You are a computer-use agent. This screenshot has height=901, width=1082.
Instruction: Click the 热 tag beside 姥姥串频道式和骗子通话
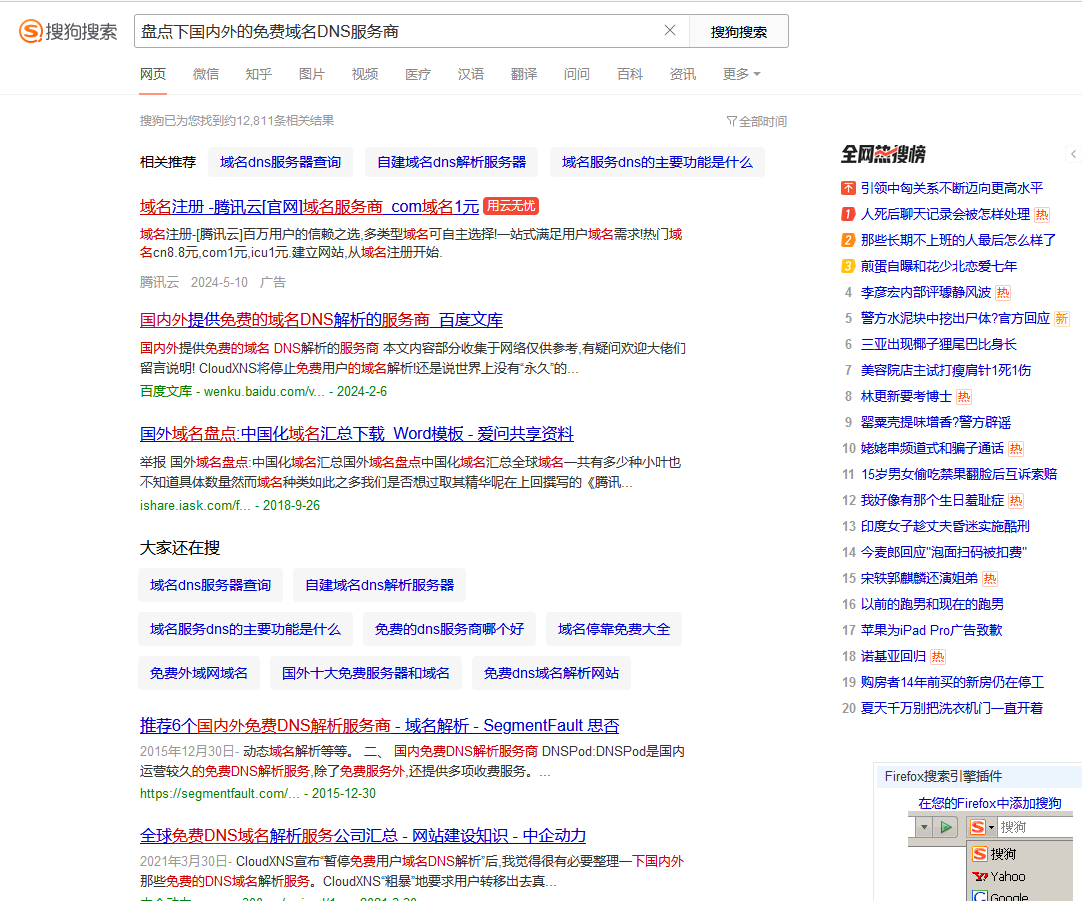[x=1016, y=448]
